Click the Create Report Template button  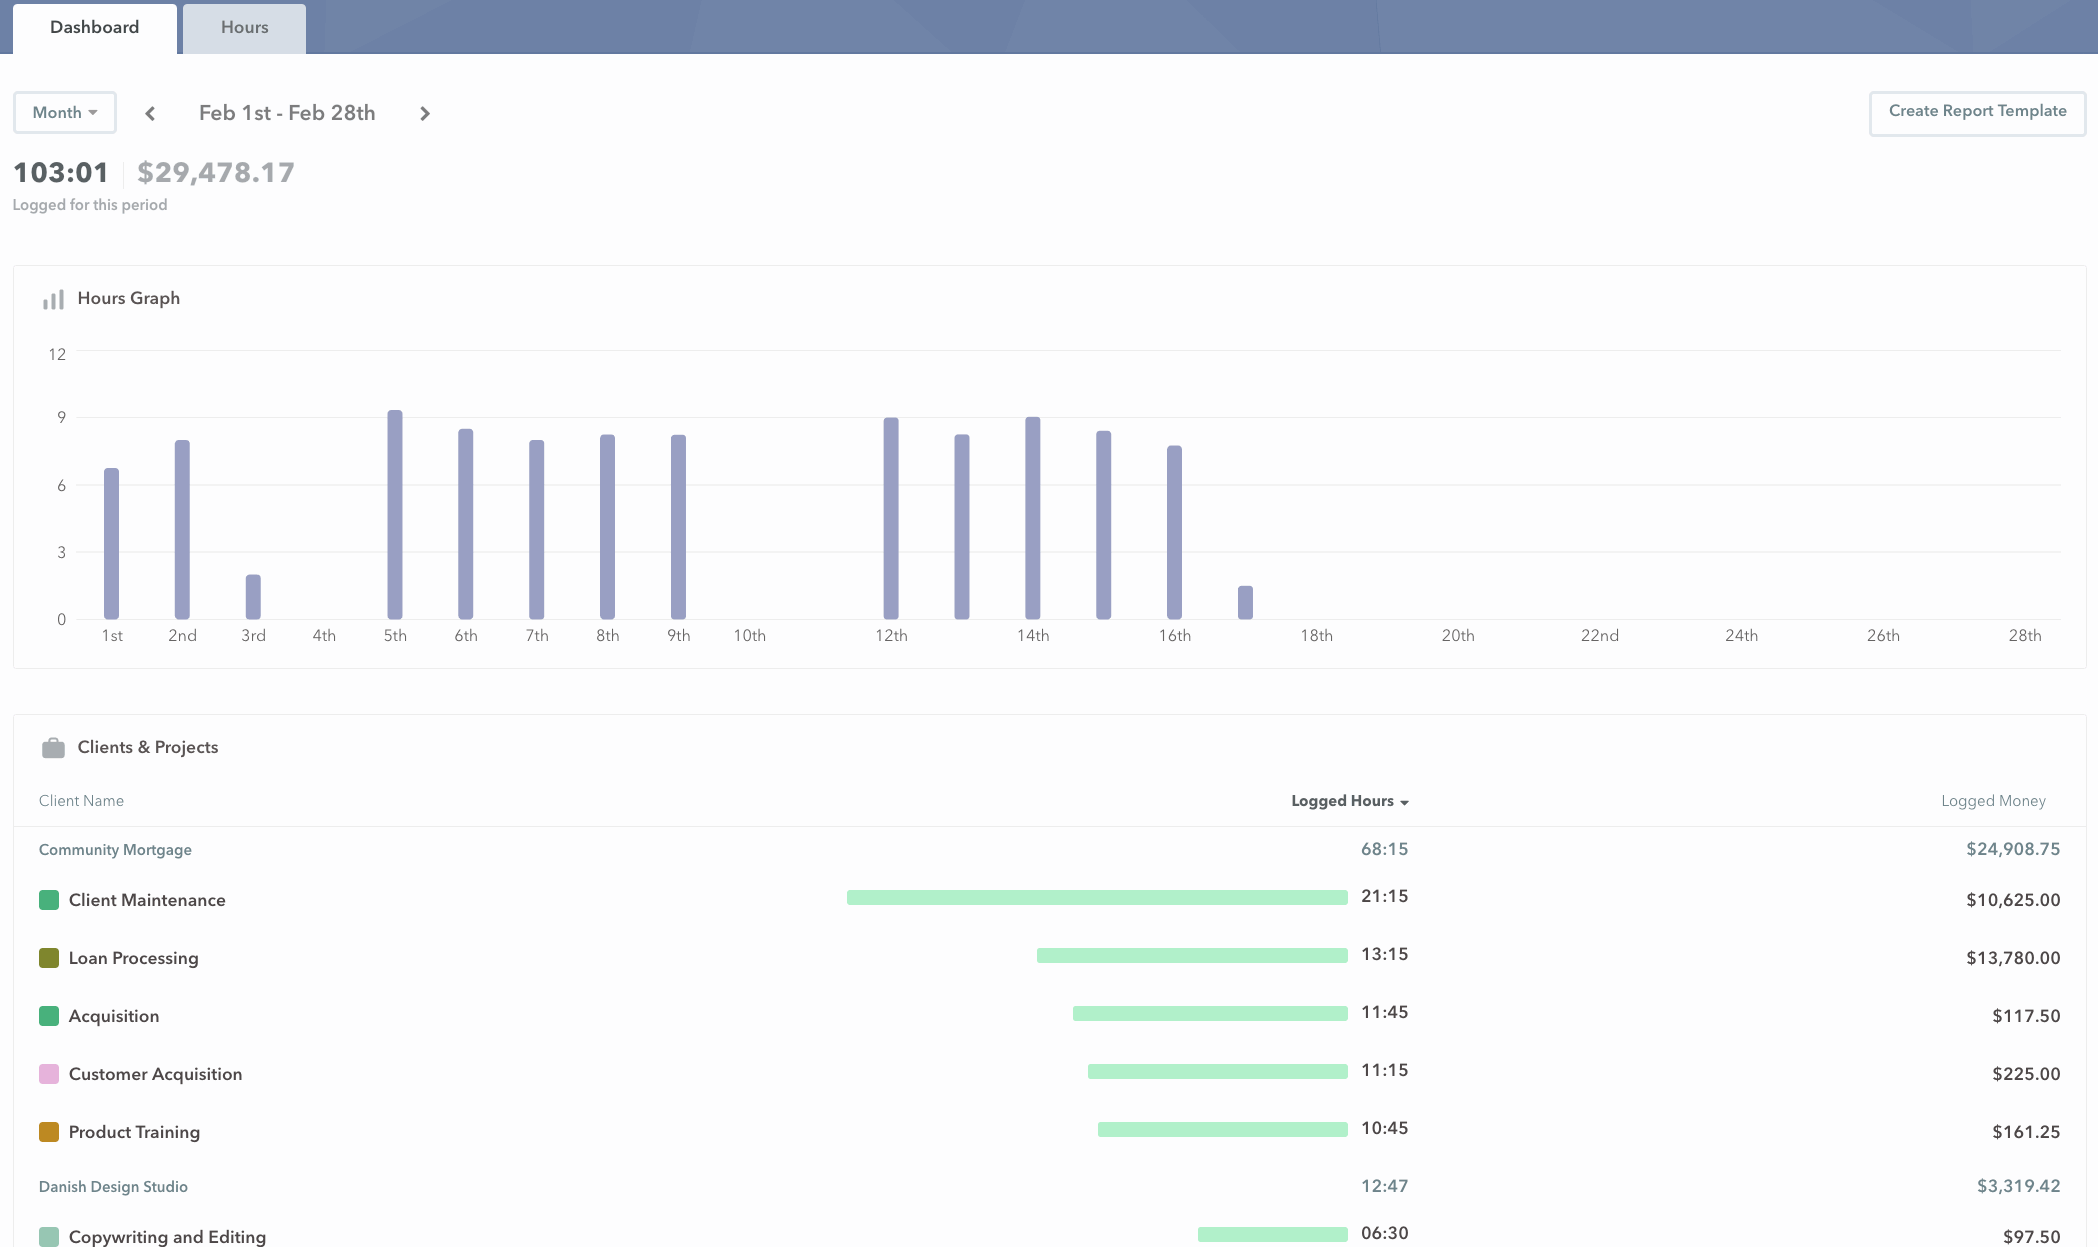tap(1977, 112)
